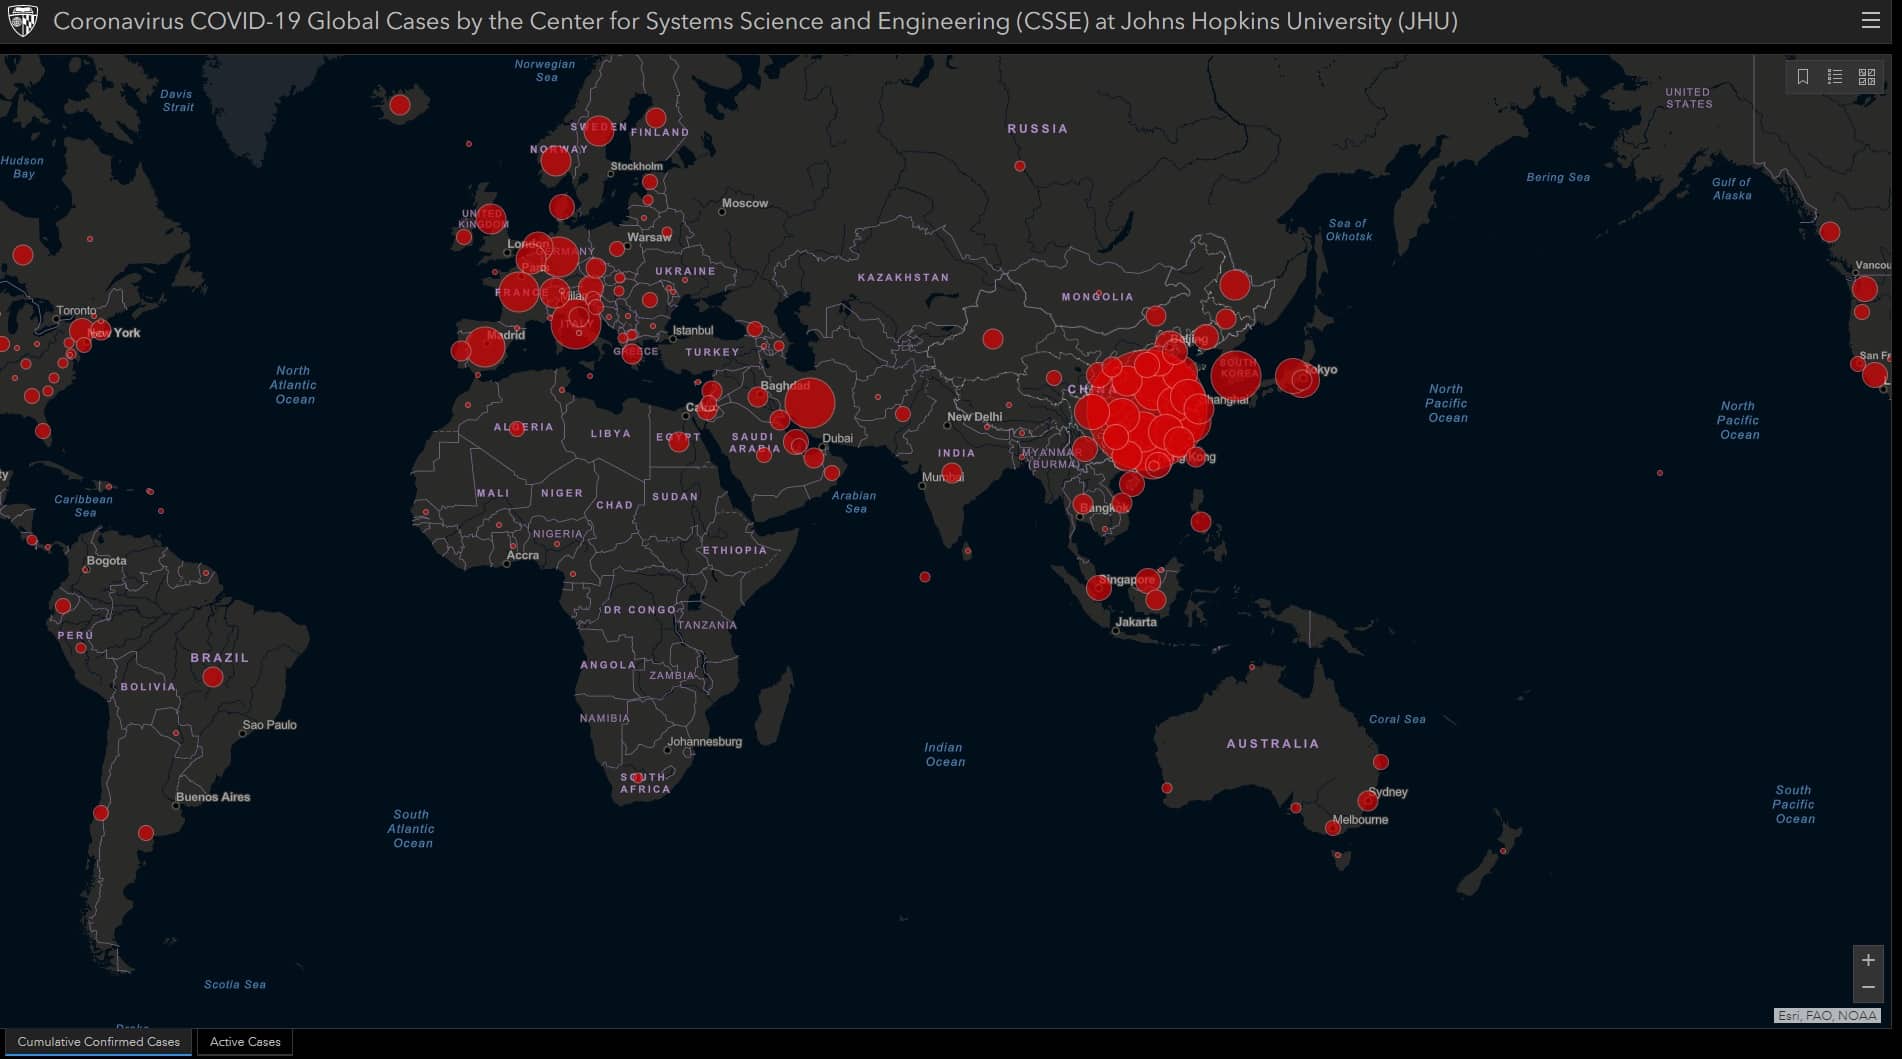Click the Johns Hopkins shield logo
This screenshot has width=1902, height=1059.
(22, 20)
